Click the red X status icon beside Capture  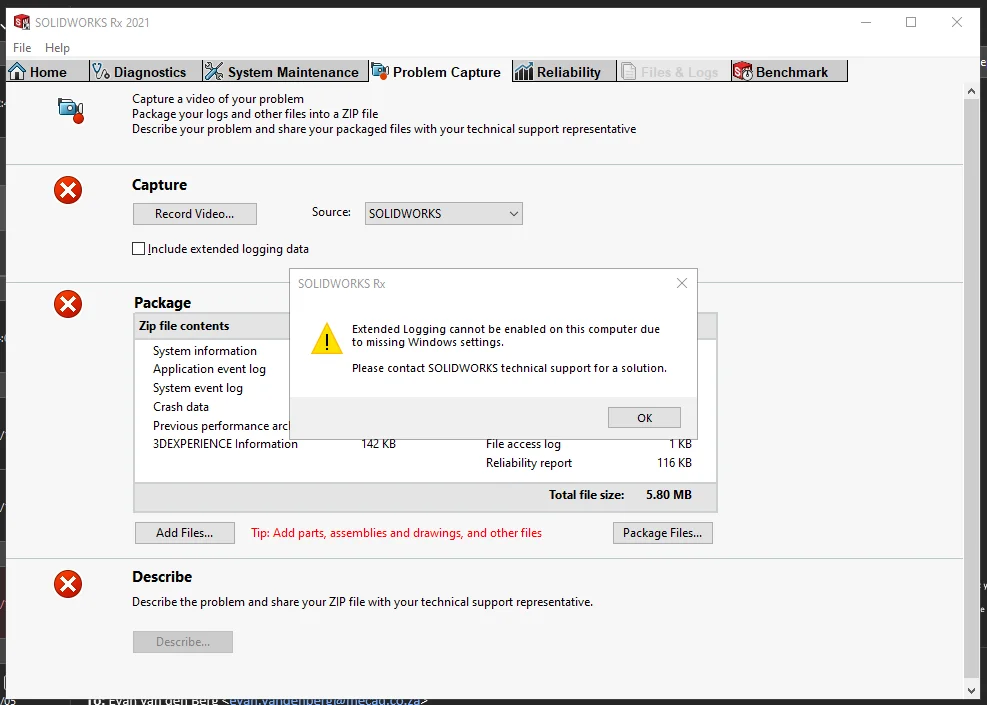tap(68, 190)
